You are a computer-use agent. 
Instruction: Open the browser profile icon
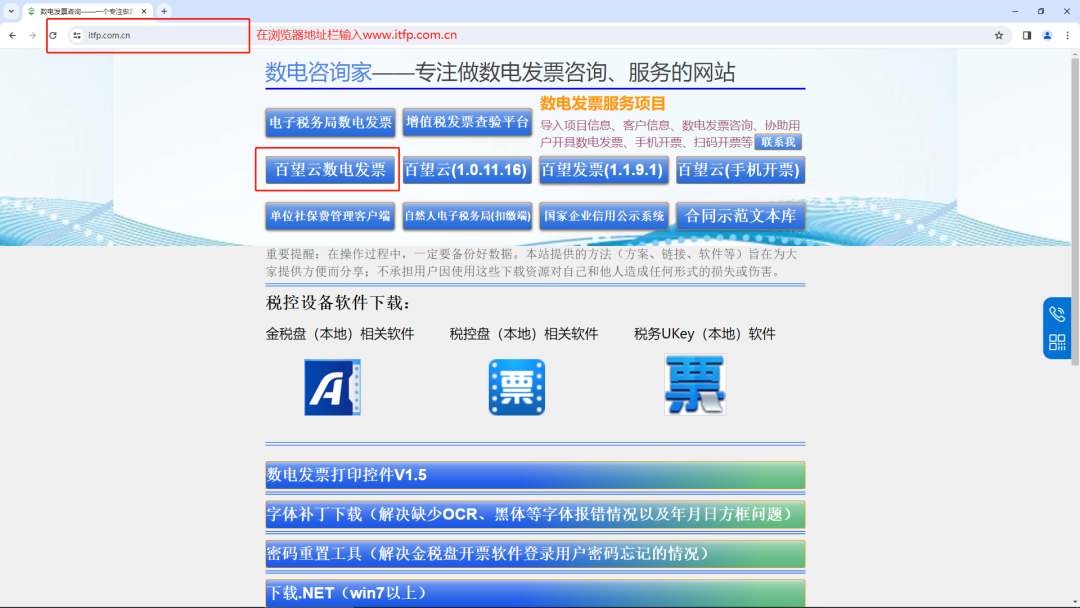click(x=1047, y=35)
